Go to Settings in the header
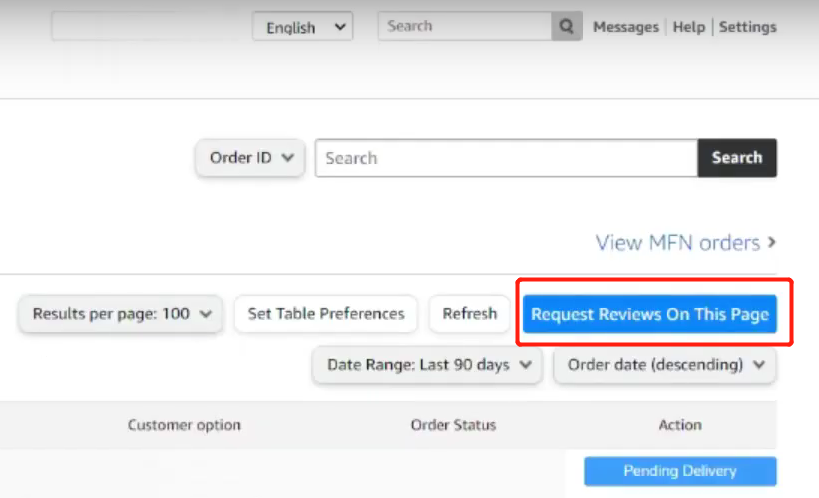This screenshot has width=819, height=498. (747, 27)
